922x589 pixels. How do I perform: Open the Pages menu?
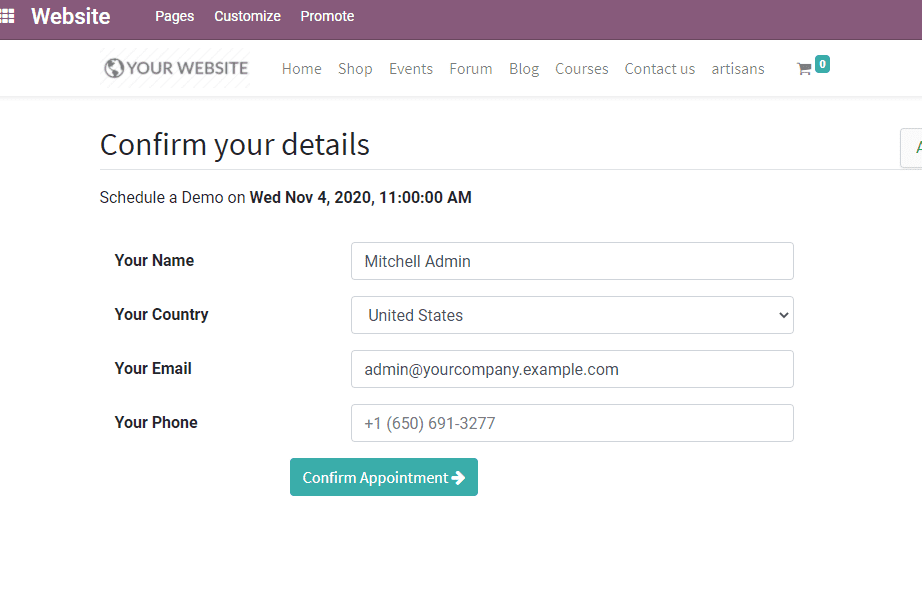[175, 16]
